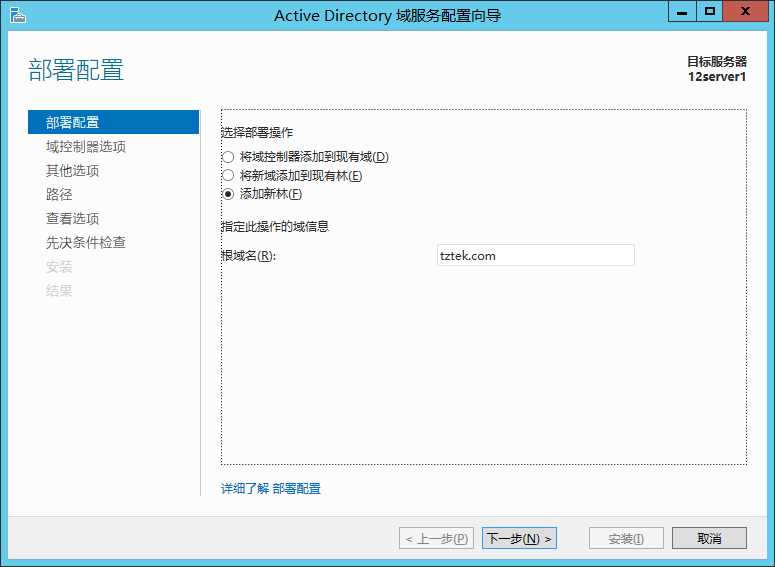The image size is (775, 567).
Task: Open the 详细了解 部署配置 link
Action: click(270, 489)
